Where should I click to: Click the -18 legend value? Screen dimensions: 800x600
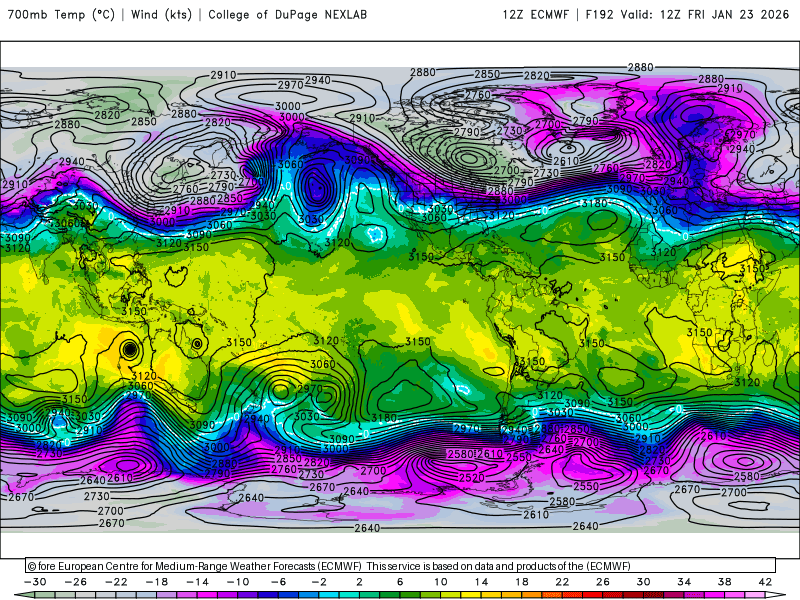(x=157, y=582)
